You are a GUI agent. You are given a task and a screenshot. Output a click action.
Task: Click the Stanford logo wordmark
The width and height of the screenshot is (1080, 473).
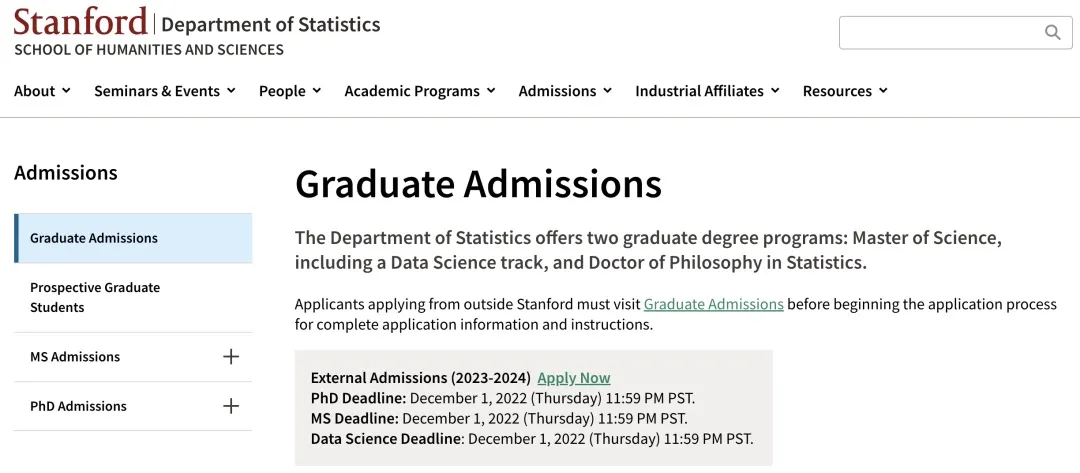80,21
